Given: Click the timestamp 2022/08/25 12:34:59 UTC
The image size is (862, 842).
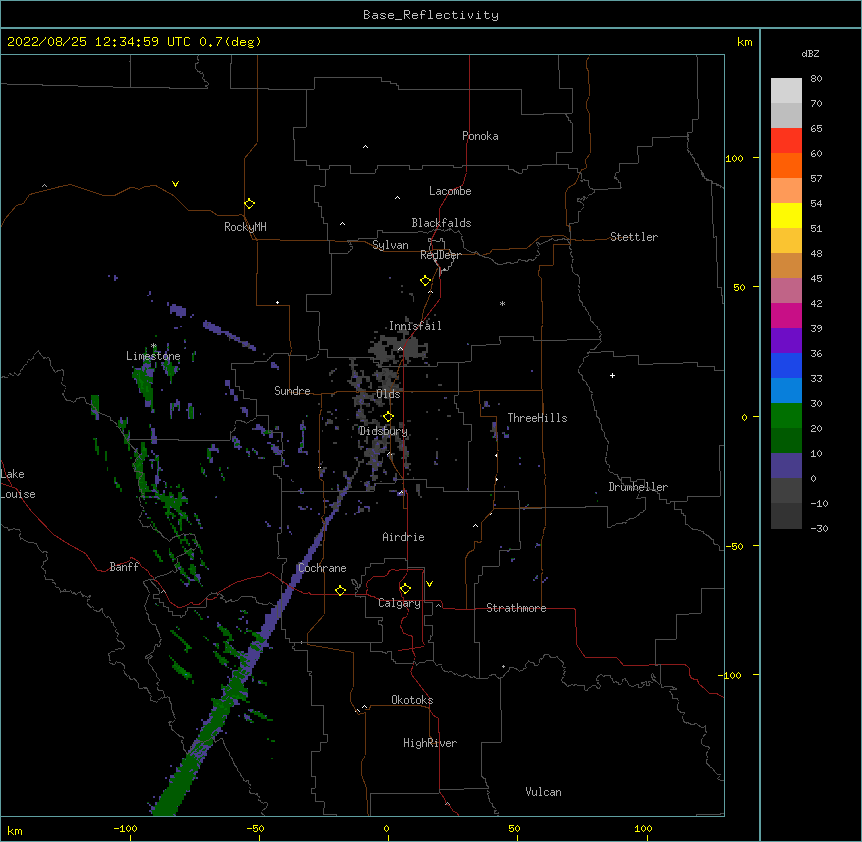Looking at the screenshot, I should click(x=99, y=42).
